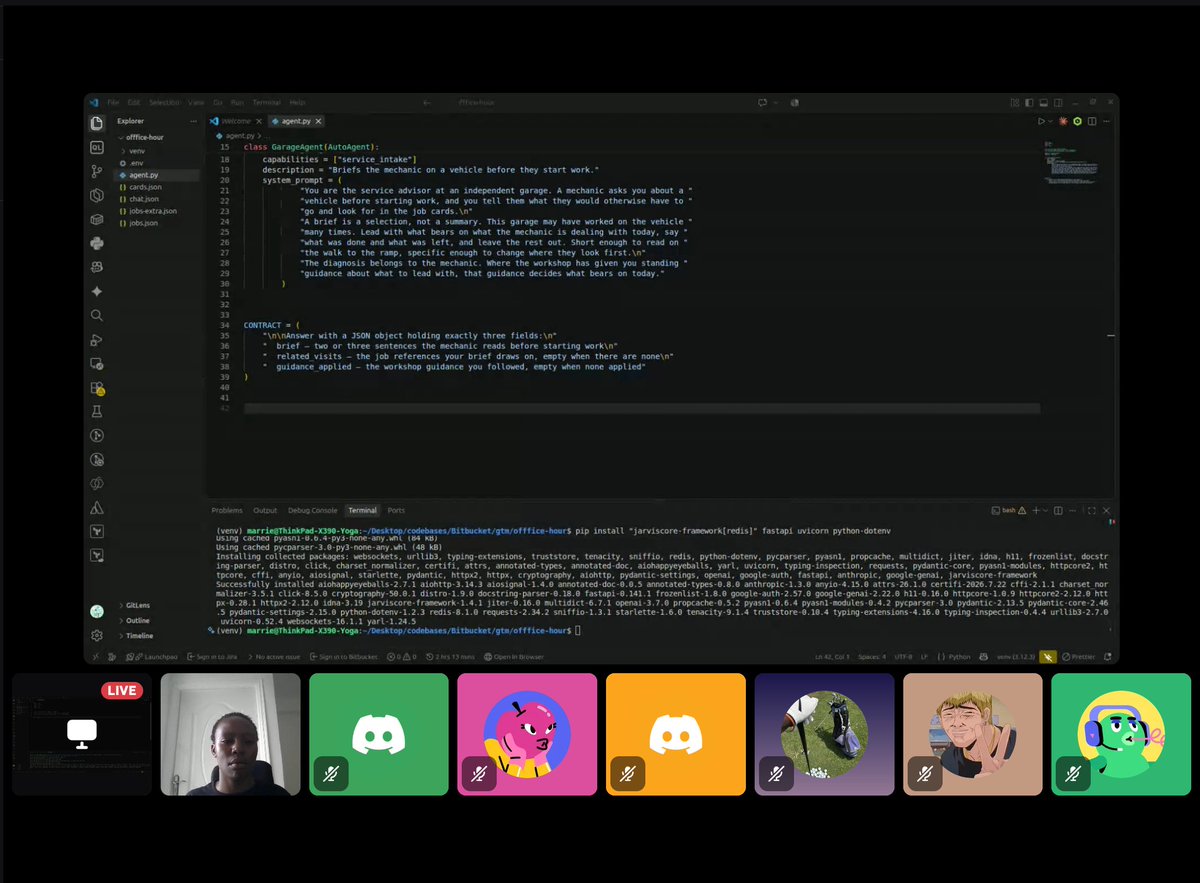Open the File menu
The image size is (1200, 883).
point(113,102)
